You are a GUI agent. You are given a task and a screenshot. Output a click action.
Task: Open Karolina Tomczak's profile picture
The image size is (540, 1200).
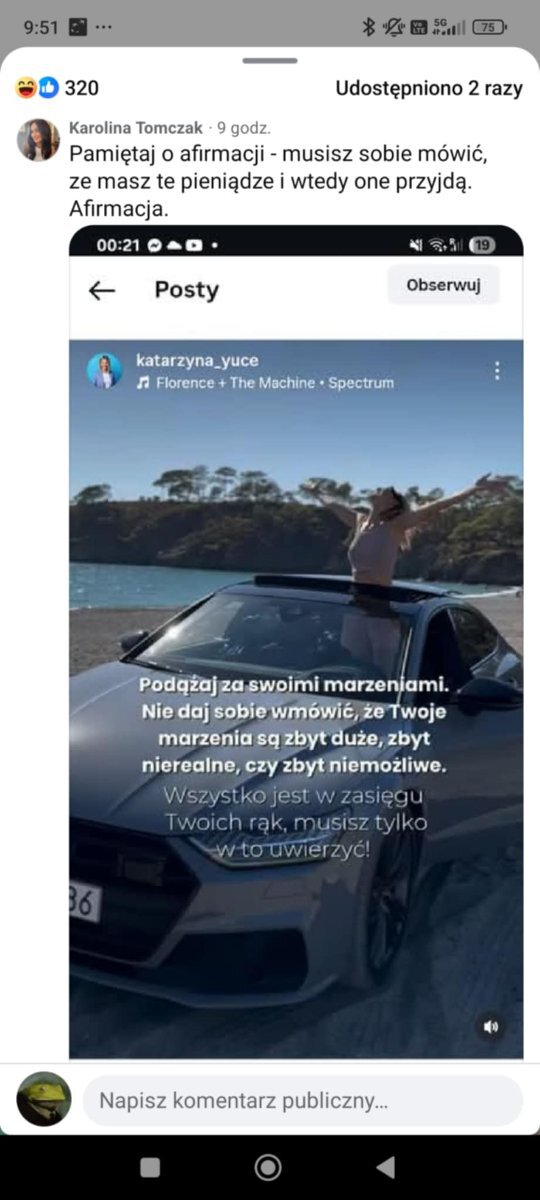pos(38,140)
